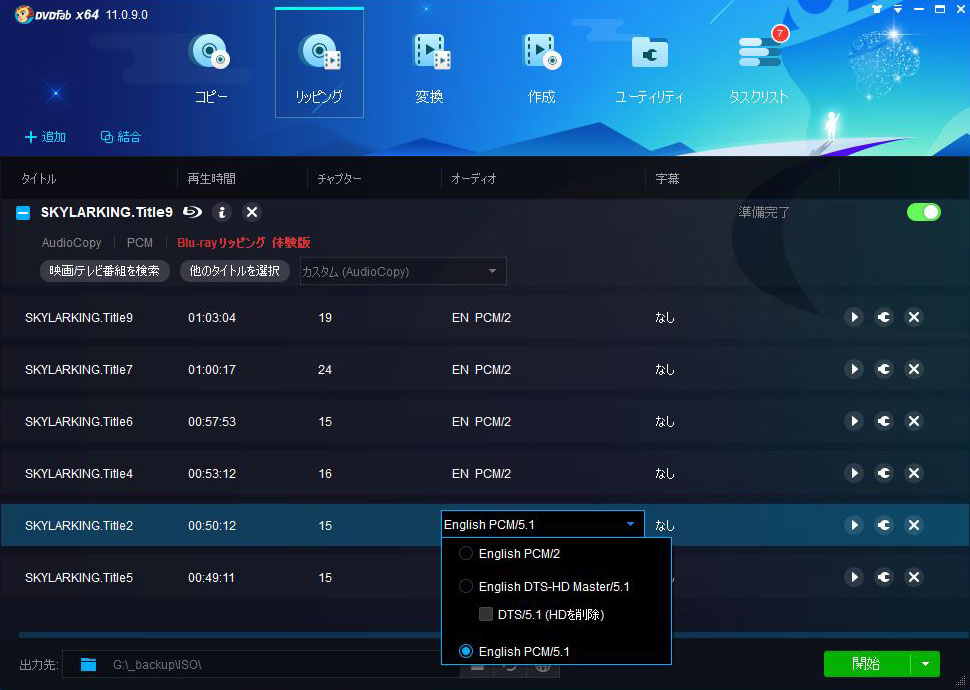970x690 pixels.
Task: Click the タイトル column header
Action: pos(39,179)
